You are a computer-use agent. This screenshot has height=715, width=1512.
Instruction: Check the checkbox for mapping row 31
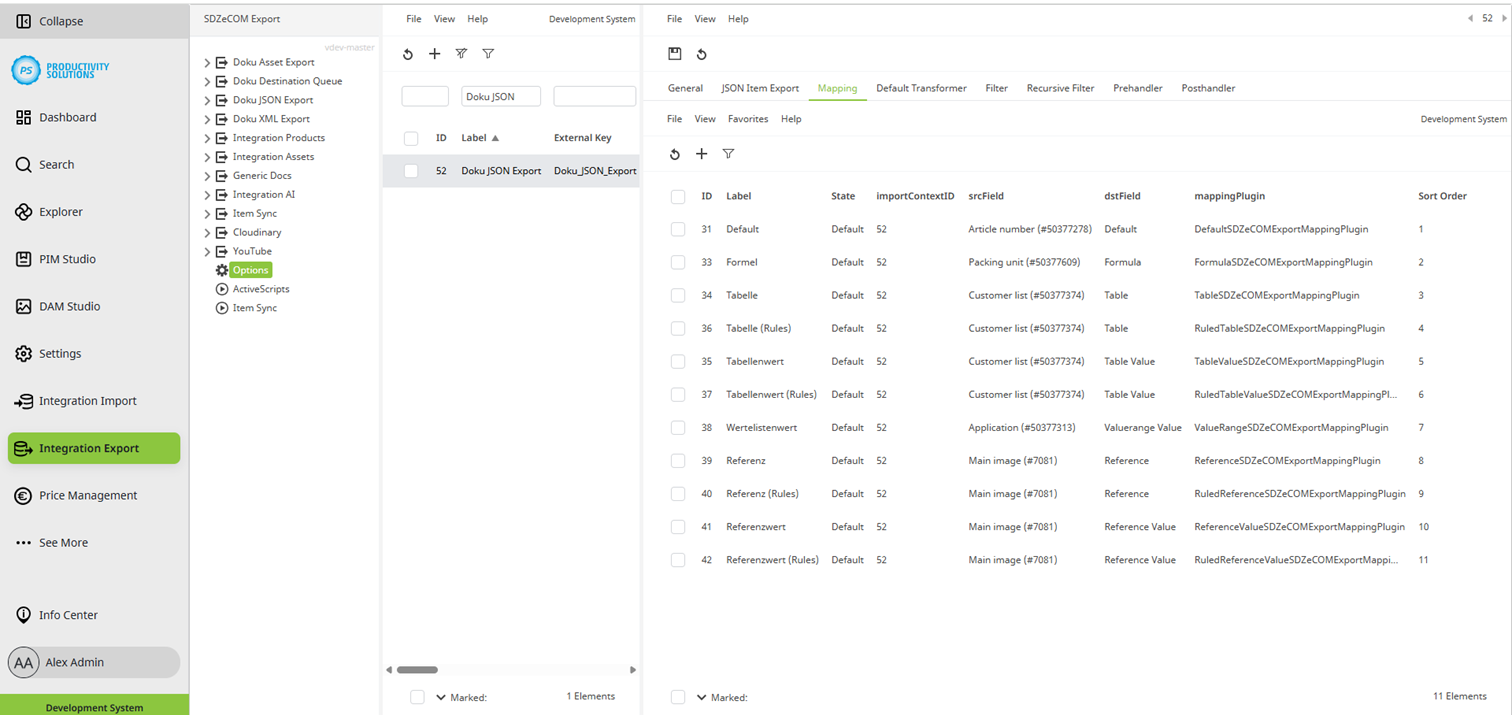[678, 229]
